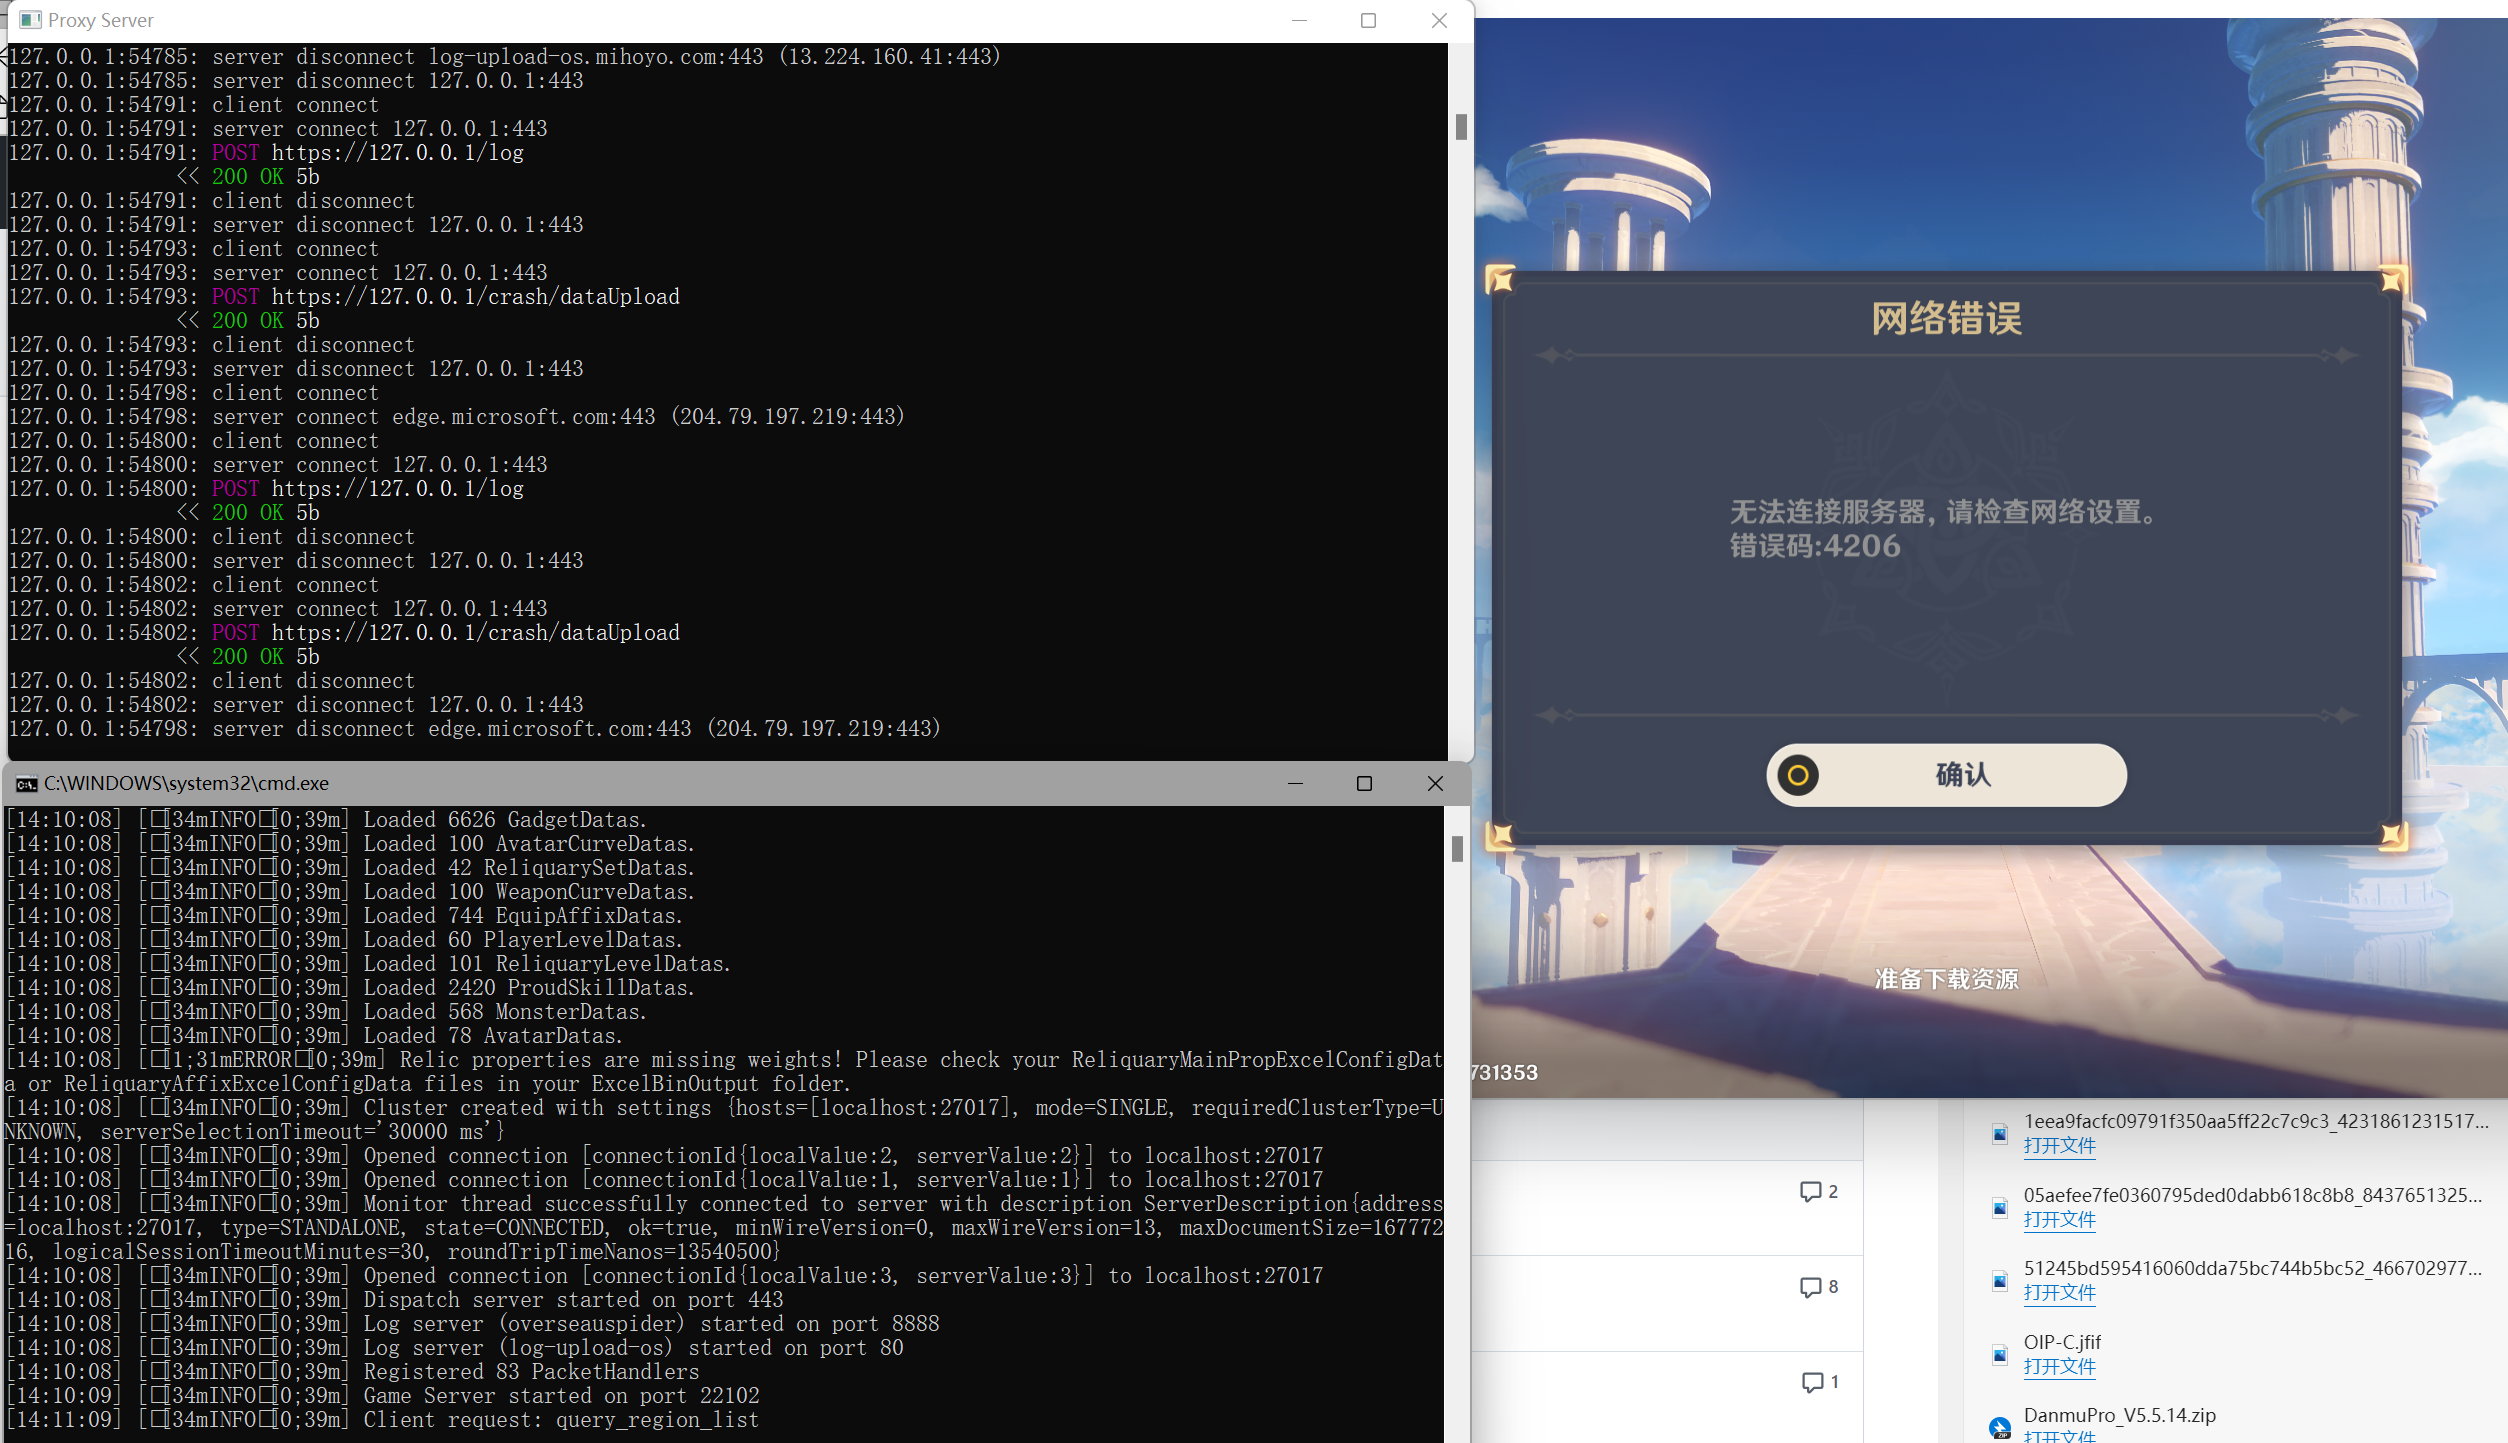Open file link under 51245bd595416060 download

[x=2059, y=1293]
